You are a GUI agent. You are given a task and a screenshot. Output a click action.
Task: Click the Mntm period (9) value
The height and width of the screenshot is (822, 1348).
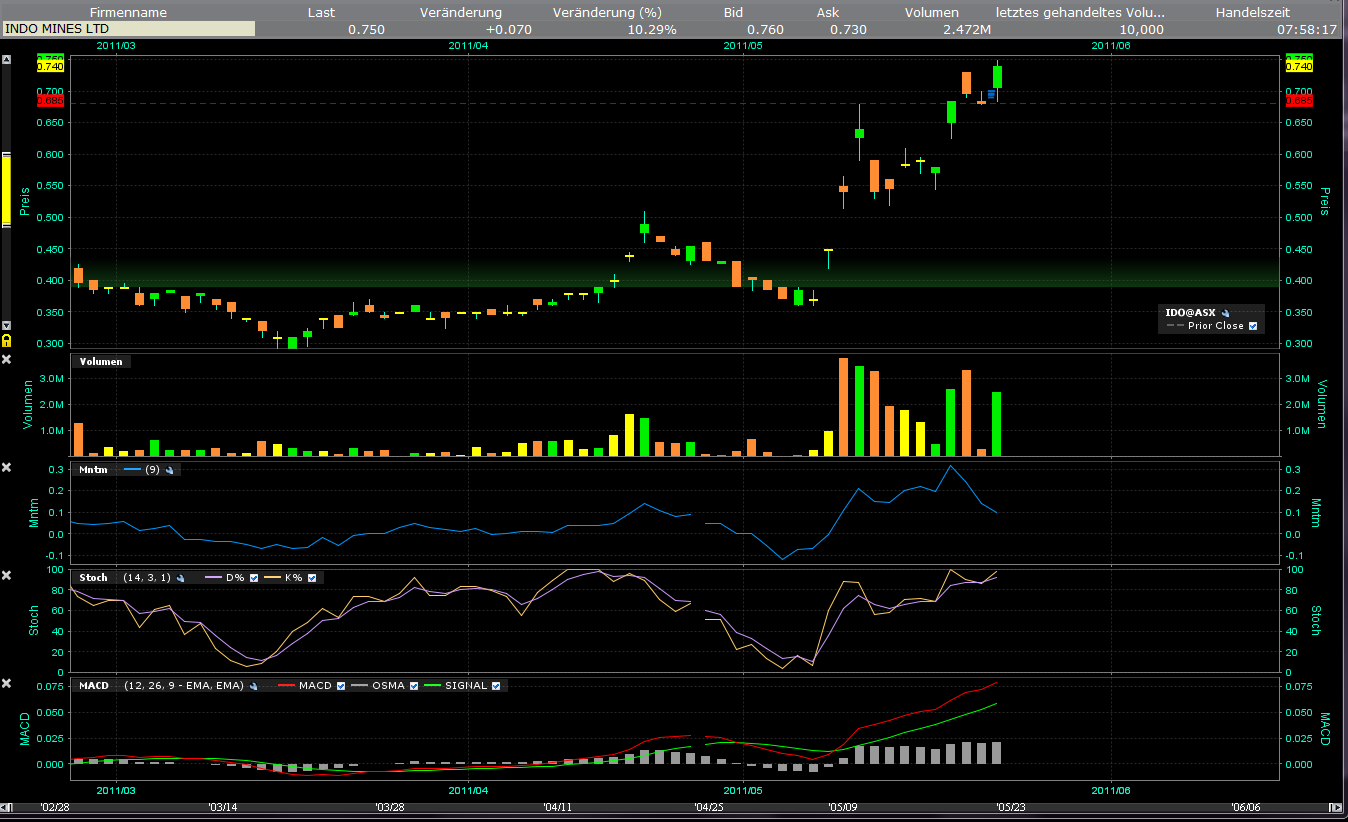pyautogui.click(x=153, y=470)
